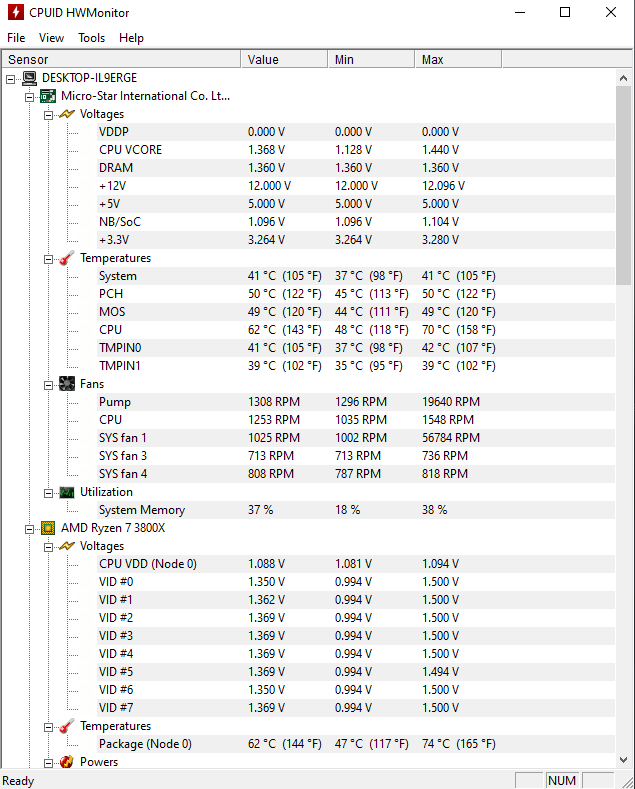Click the Micro-Star motherboard icon

[x=48, y=96]
